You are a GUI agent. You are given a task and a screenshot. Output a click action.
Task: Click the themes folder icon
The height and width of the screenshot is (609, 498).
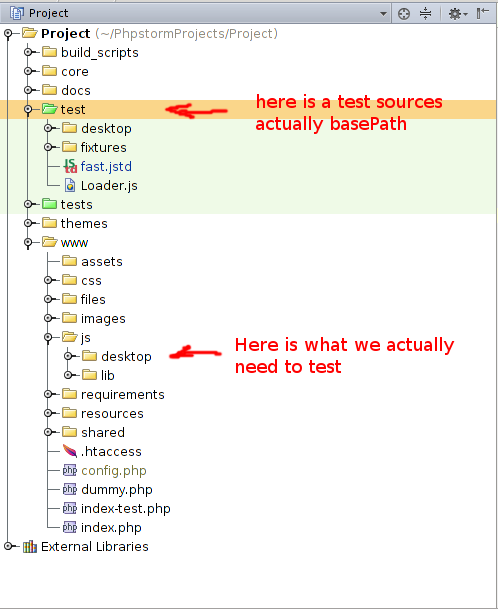(49, 223)
